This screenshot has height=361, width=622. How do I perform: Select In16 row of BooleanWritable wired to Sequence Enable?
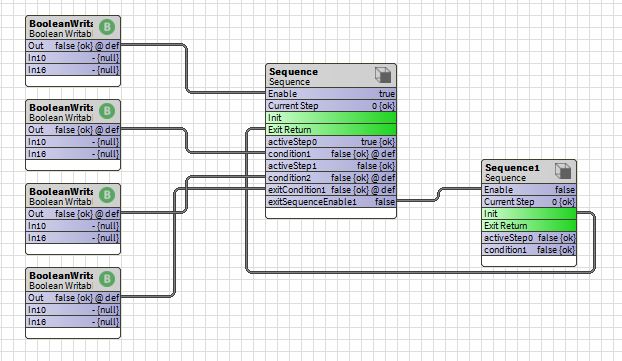coord(73,70)
